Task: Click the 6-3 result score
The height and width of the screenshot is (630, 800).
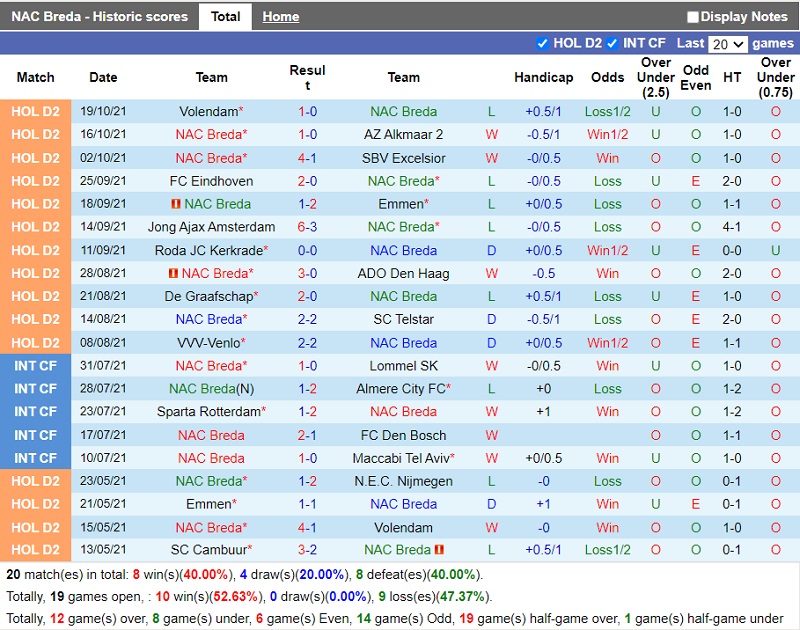Action: (307, 227)
